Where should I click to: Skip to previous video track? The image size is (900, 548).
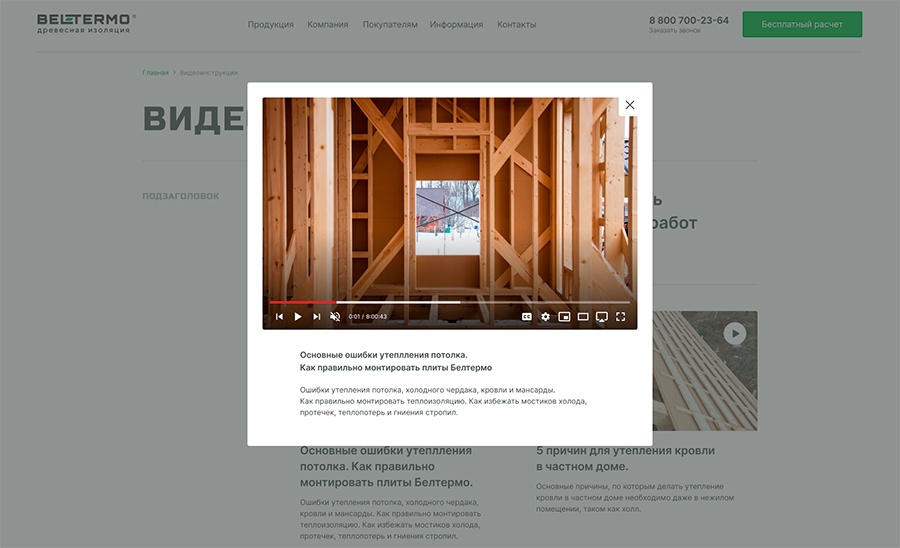(279, 317)
